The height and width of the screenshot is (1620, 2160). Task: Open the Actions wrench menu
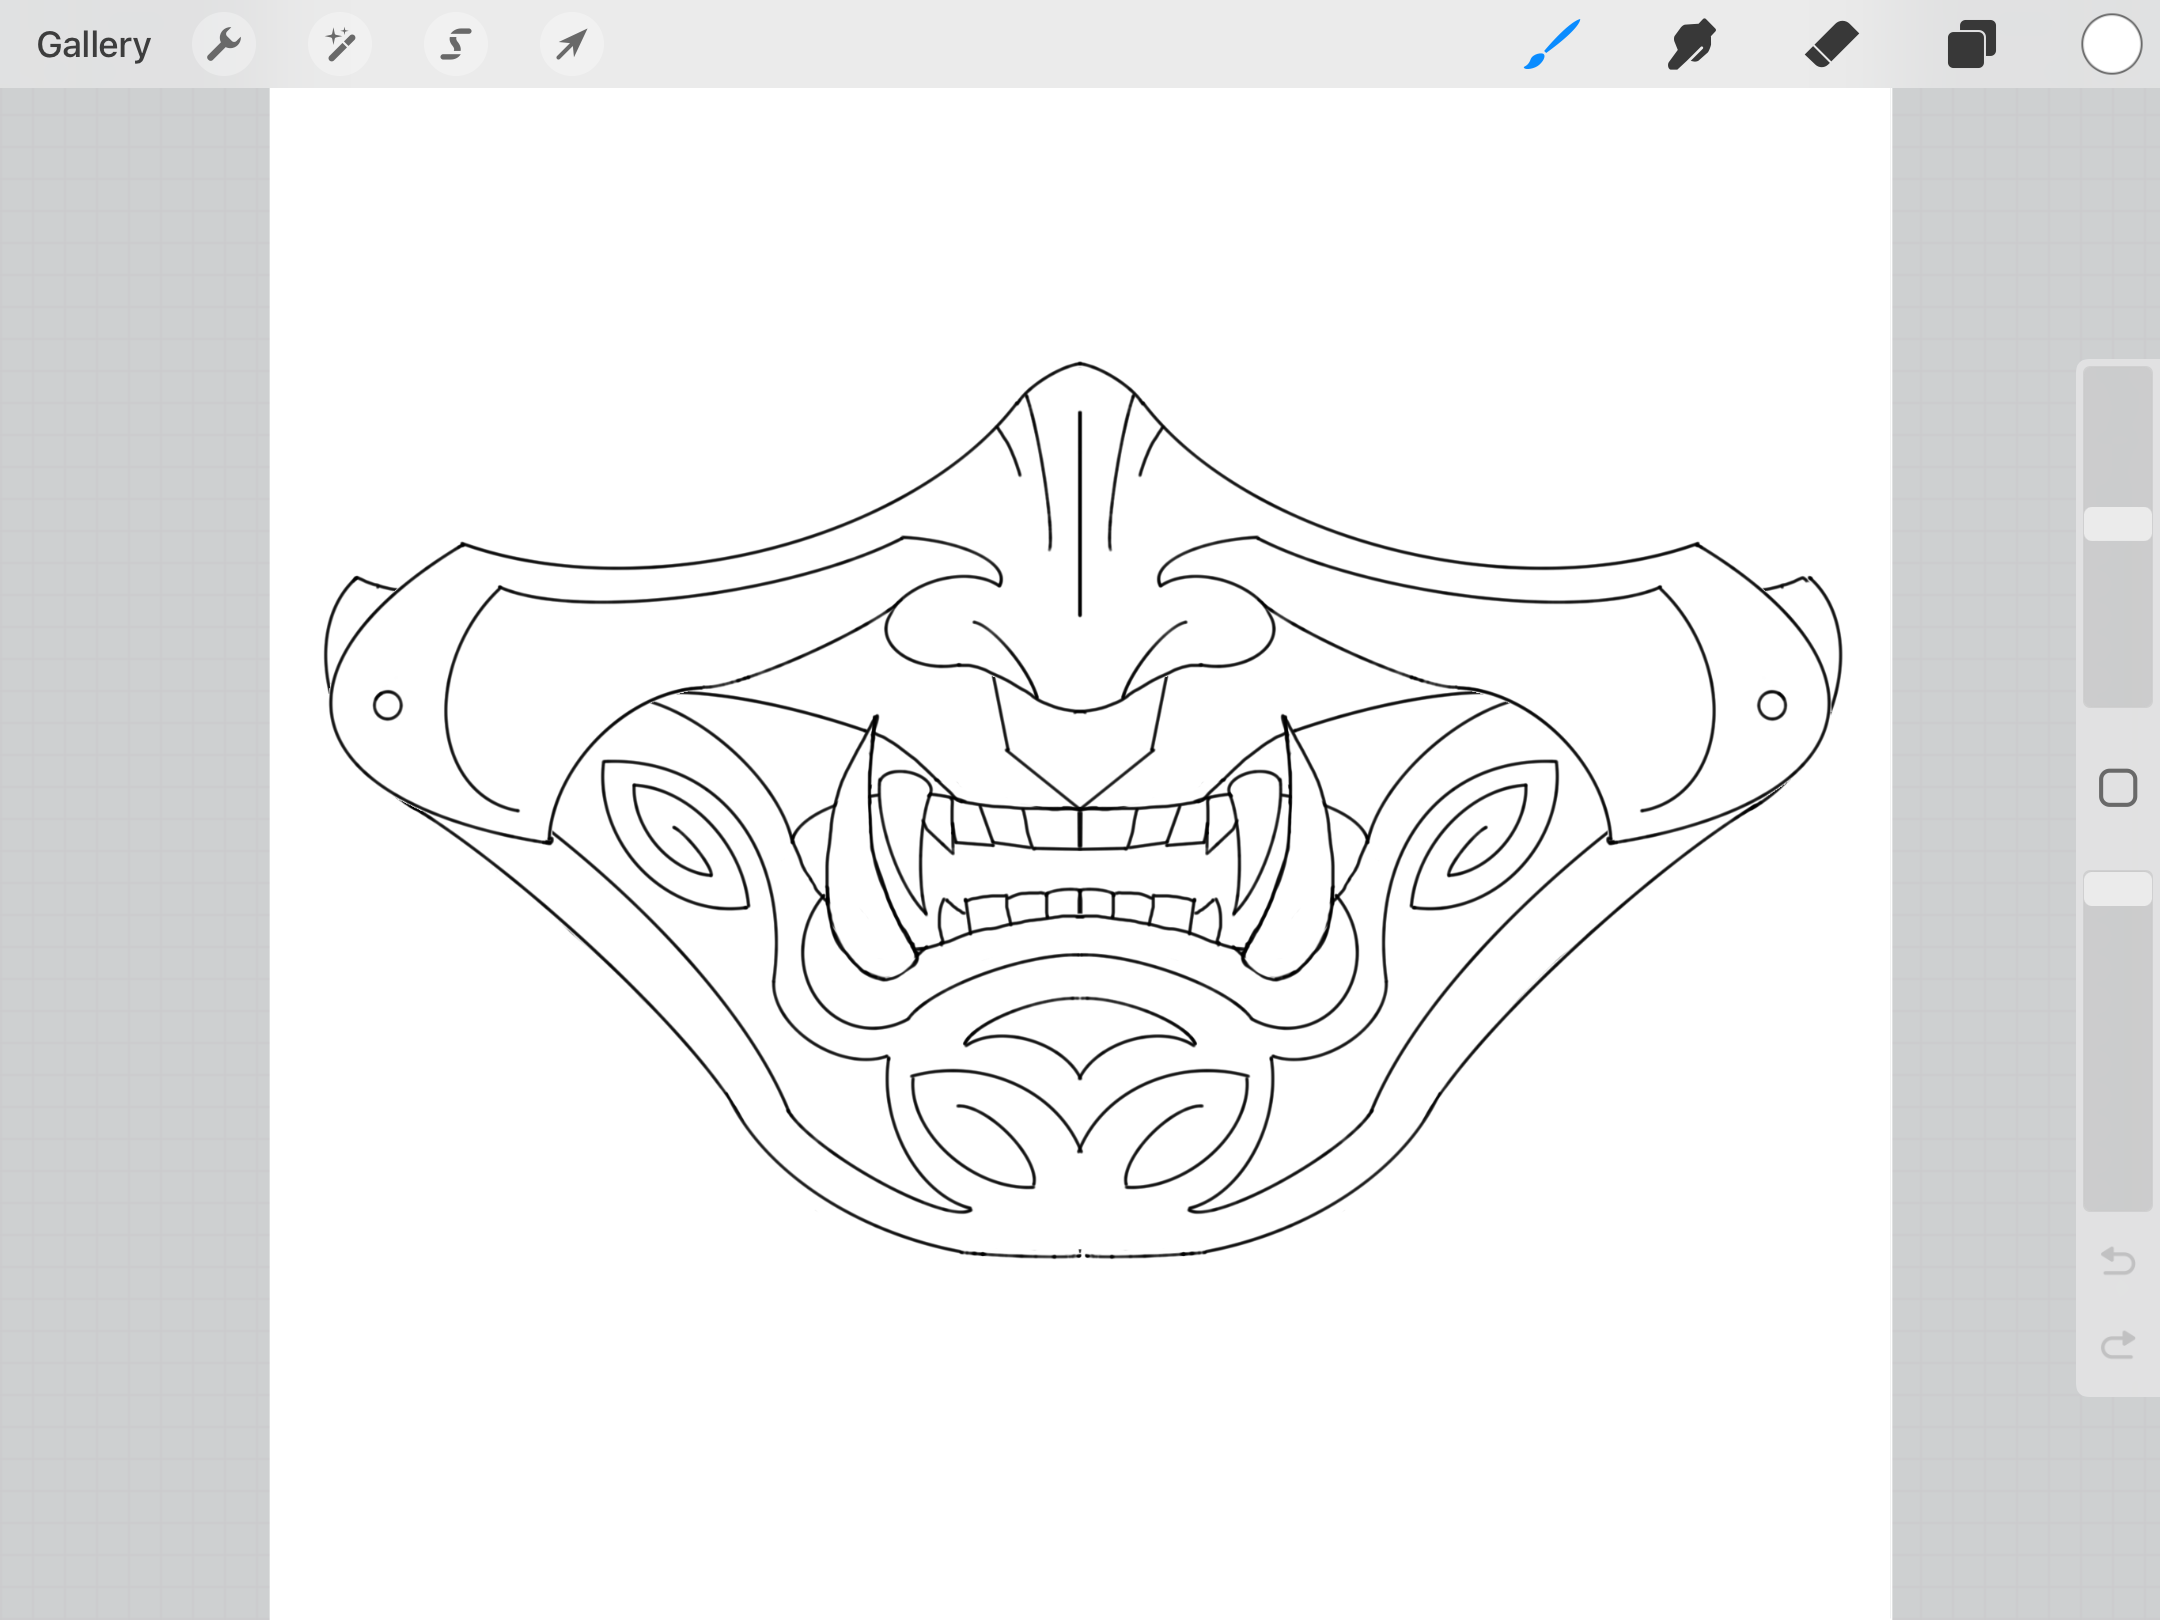coord(224,44)
